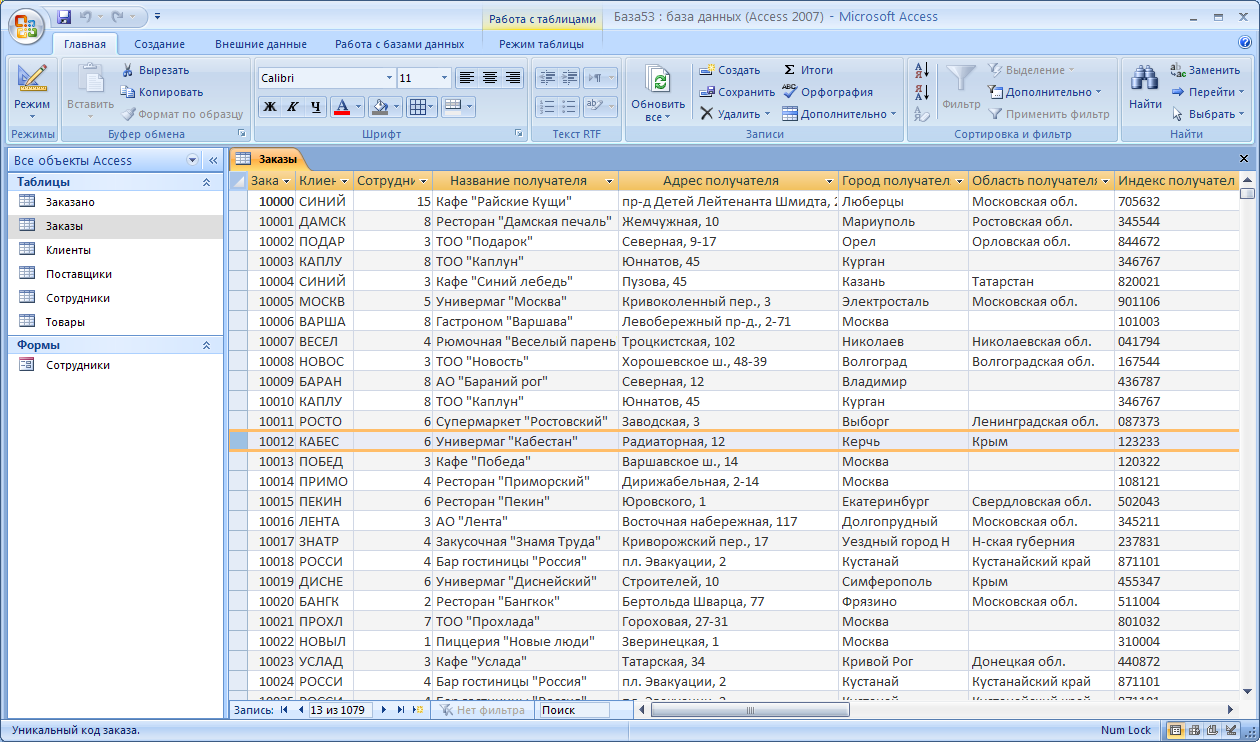The height and width of the screenshot is (742, 1260).
Task: Toggle bold Ж formatting
Action: pyautogui.click(x=270, y=106)
